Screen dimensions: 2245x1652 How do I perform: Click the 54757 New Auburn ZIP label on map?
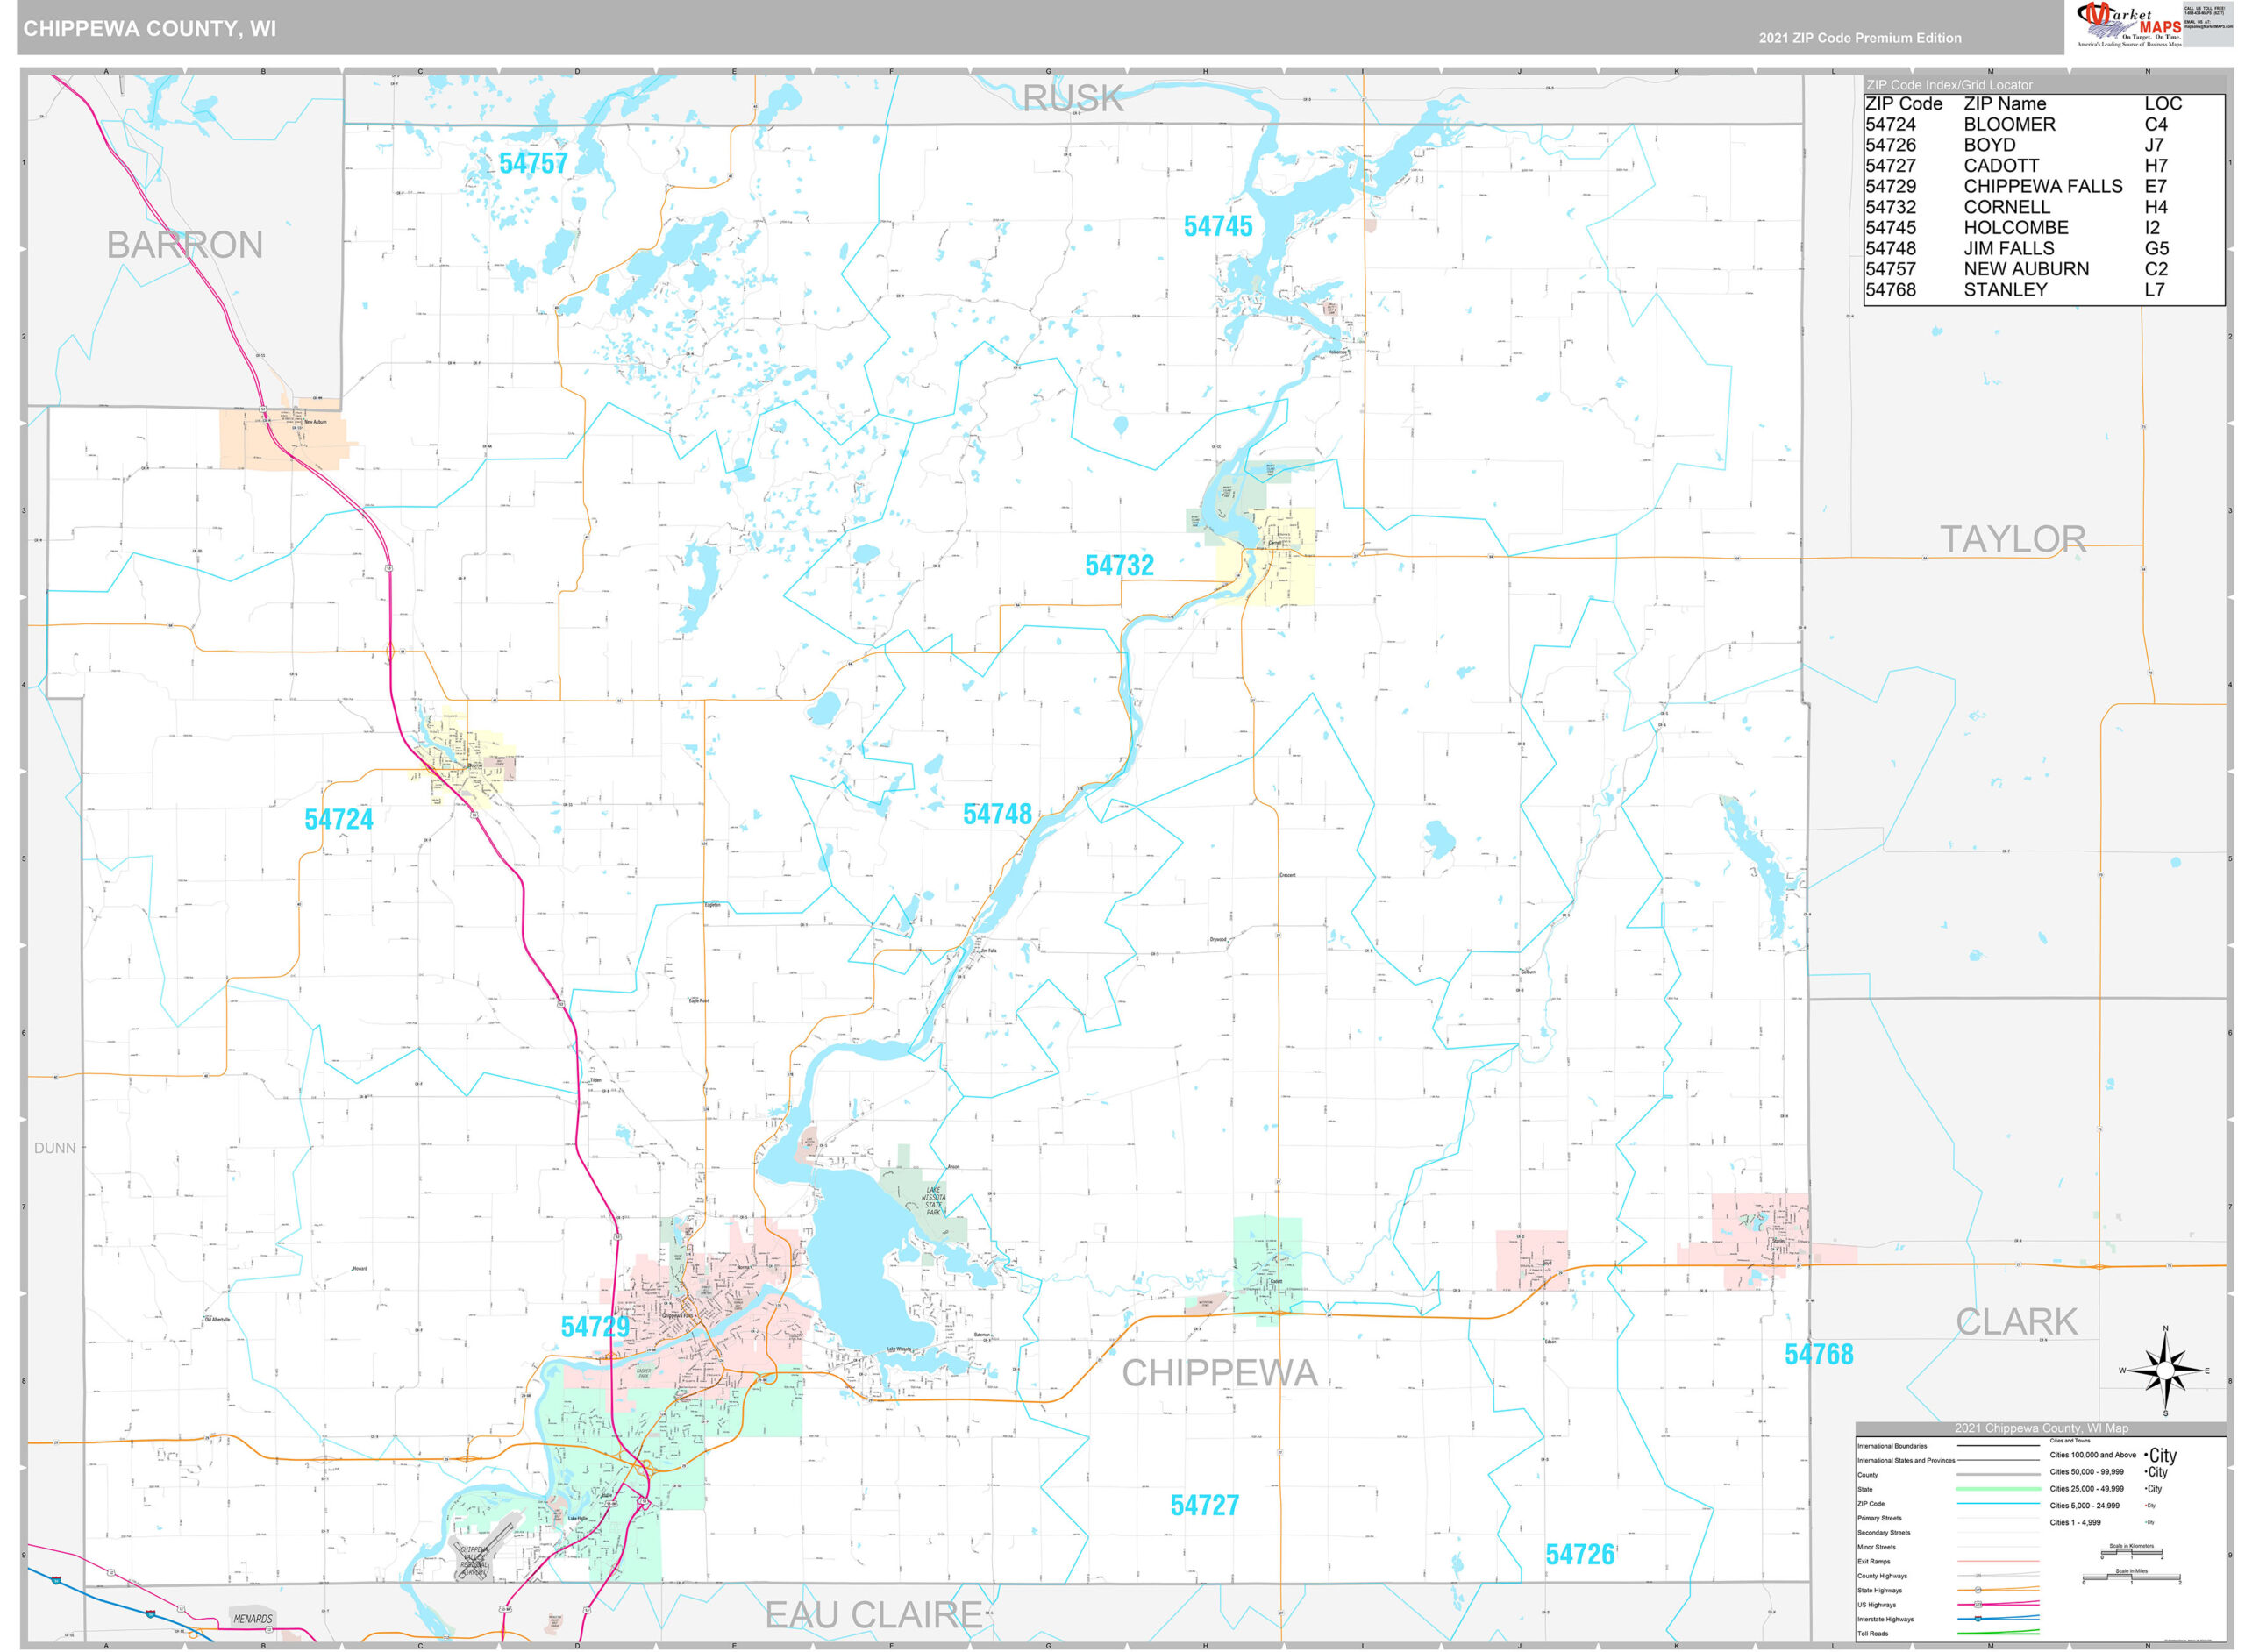click(x=536, y=162)
